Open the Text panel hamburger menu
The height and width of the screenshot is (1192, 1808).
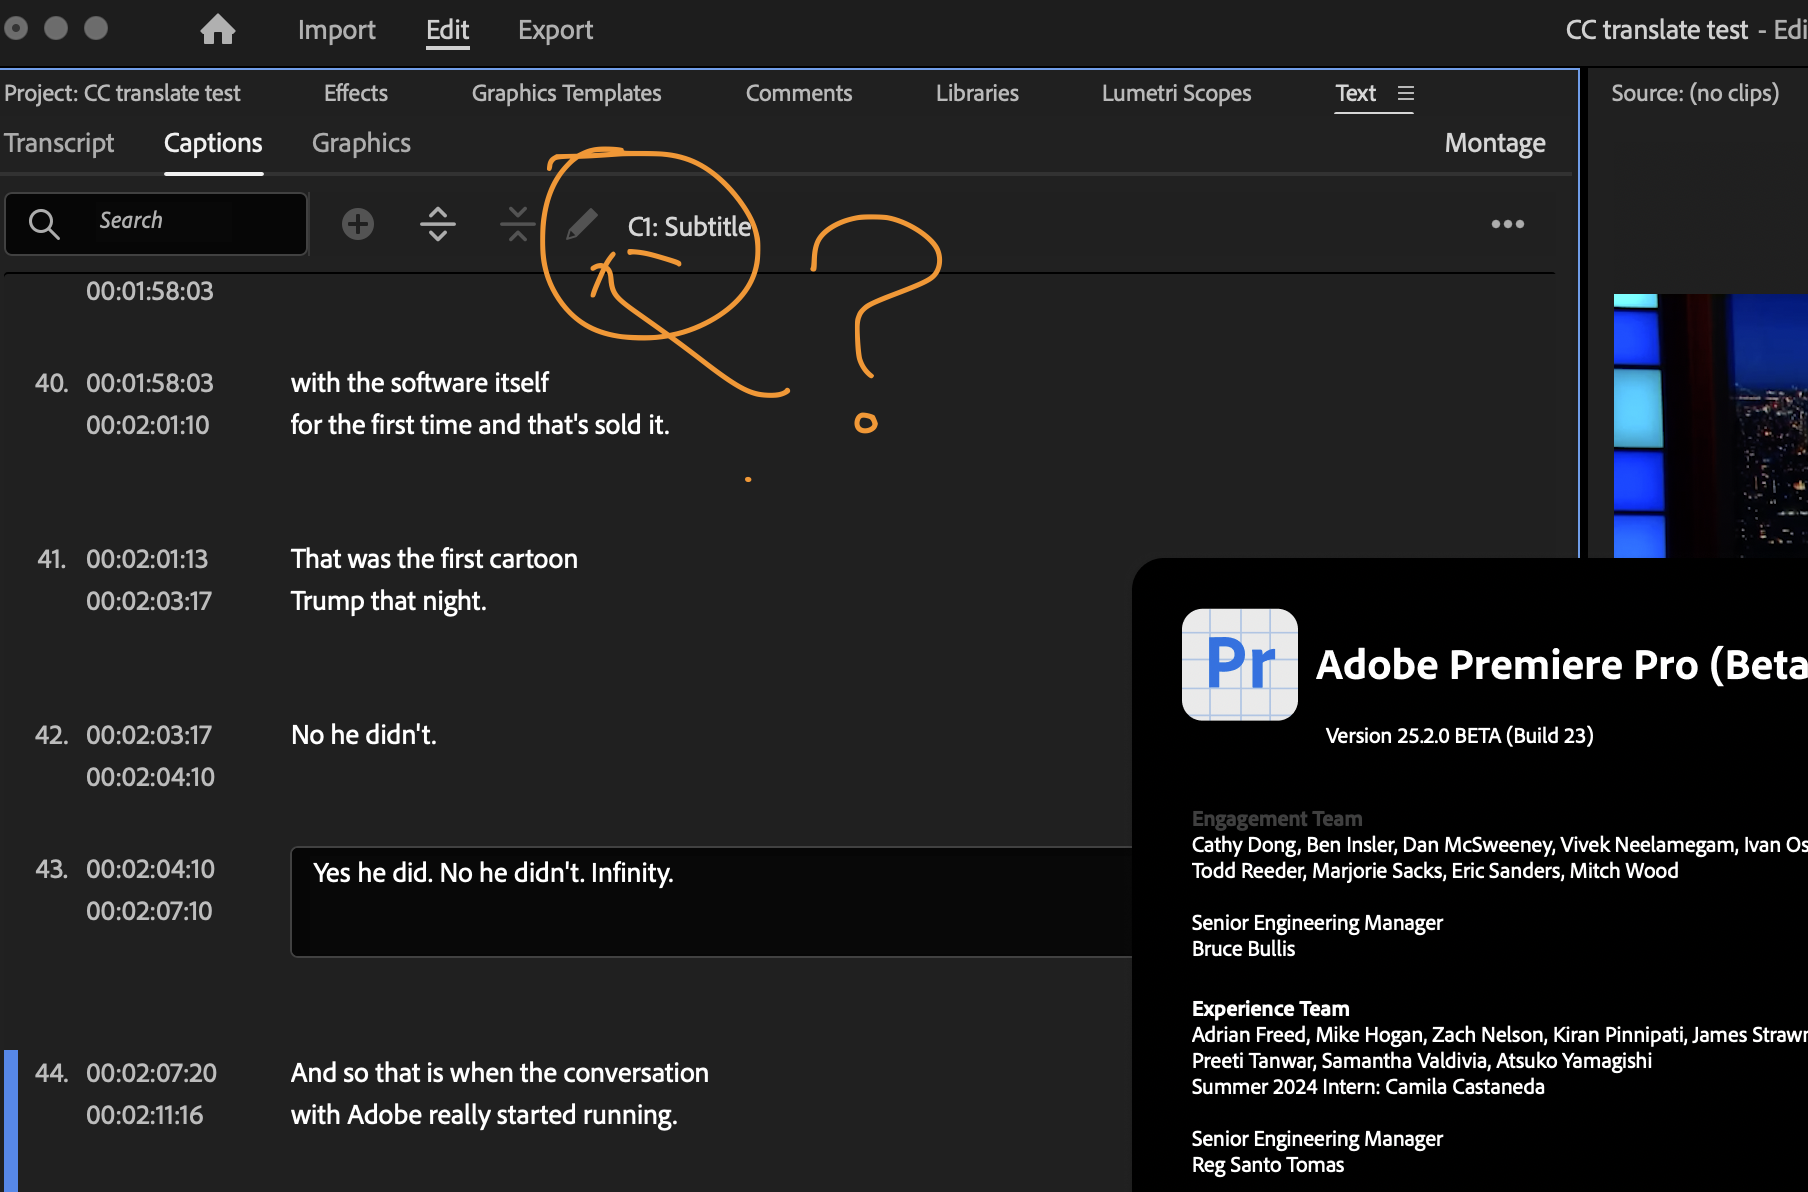pyautogui.click(x=1406, y=93)
